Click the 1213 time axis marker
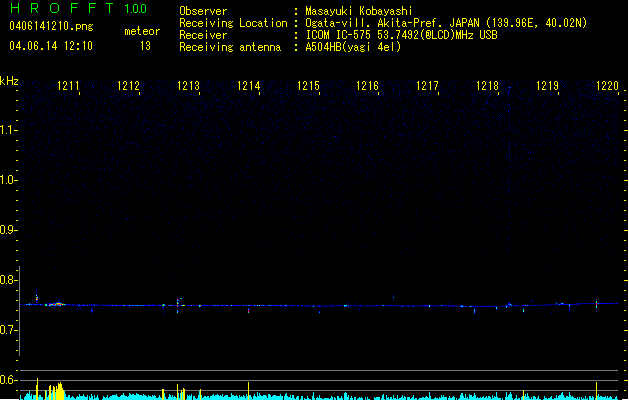 tap(188, 86)
